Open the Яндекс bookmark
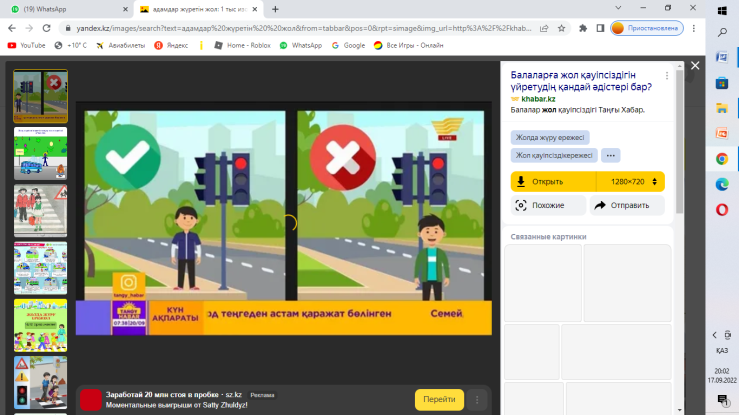739x415 pixels. coord(171,45)
